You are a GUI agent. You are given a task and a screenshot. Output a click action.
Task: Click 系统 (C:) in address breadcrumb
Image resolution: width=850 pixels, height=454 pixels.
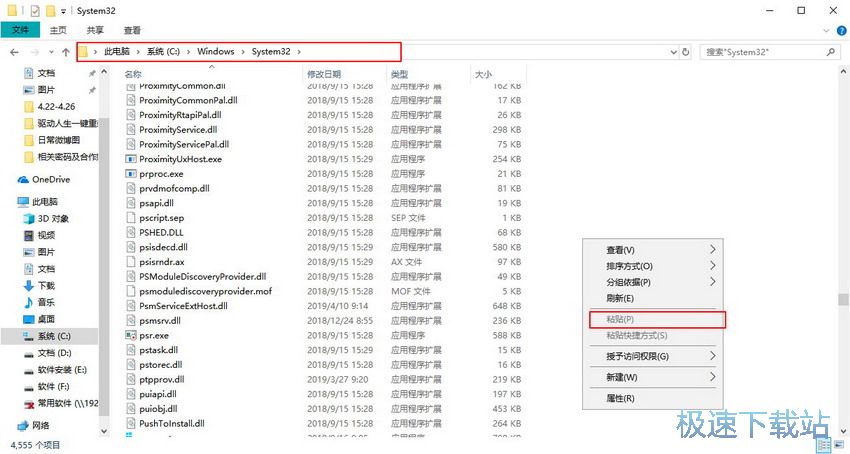[x=163, y=52]
